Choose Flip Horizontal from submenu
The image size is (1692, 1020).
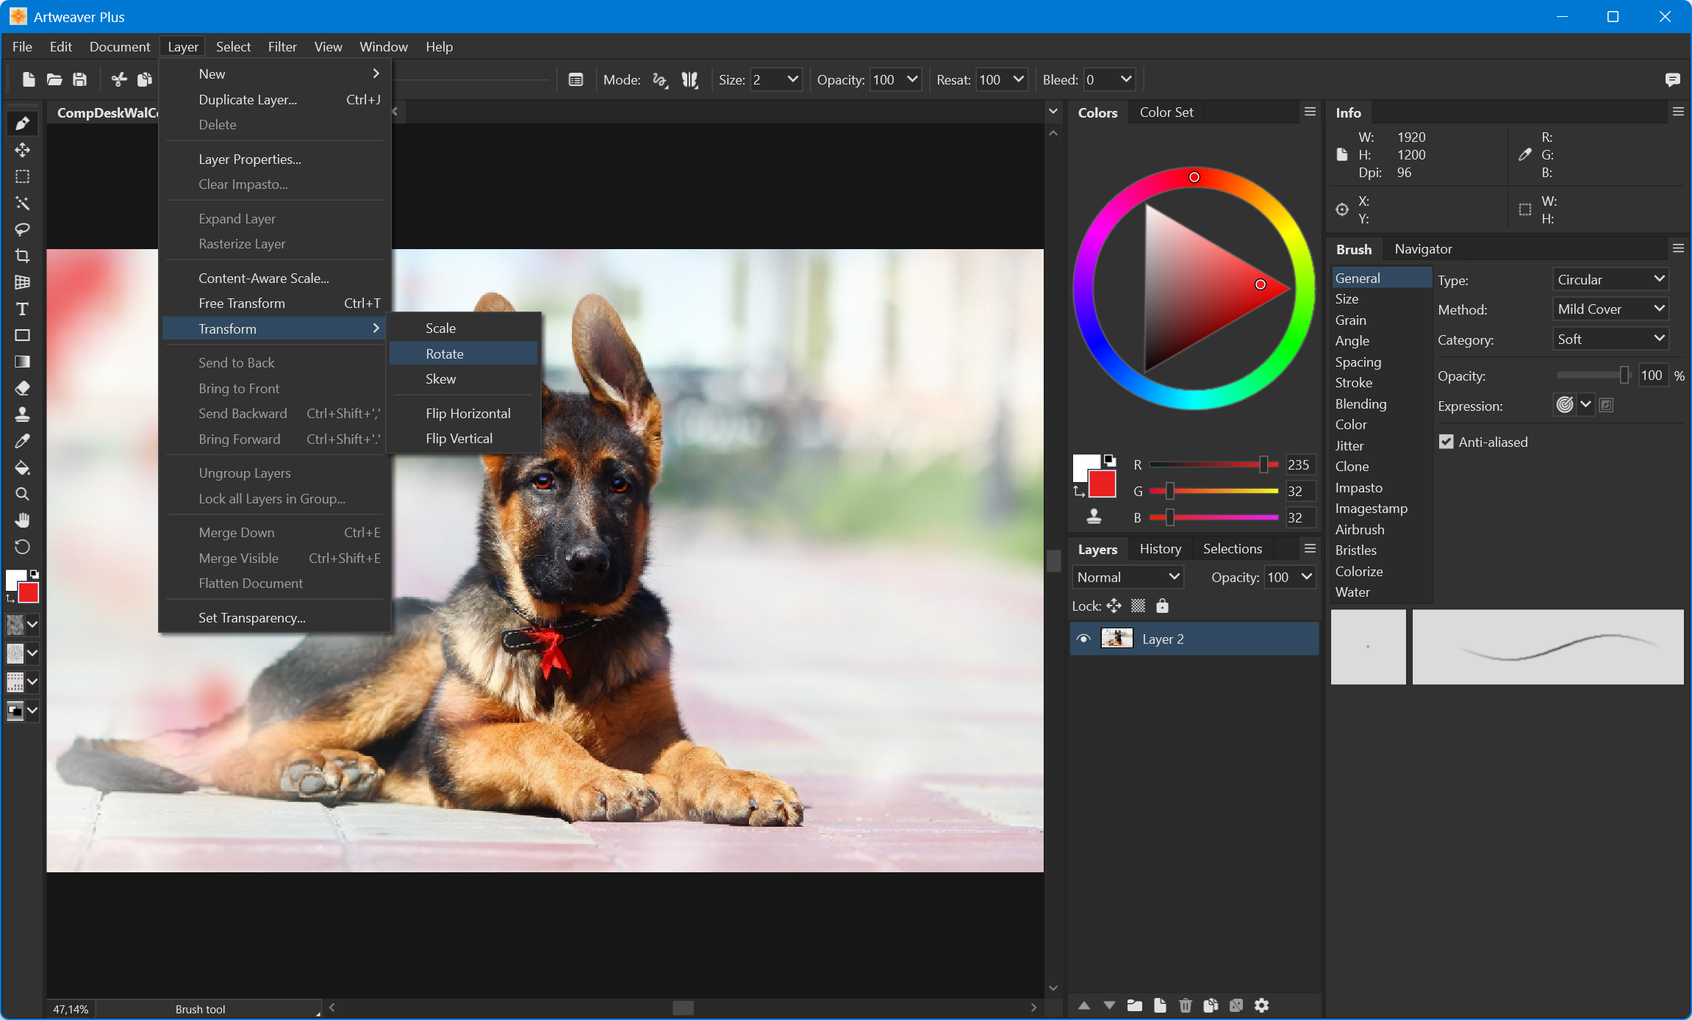point(468,413)
